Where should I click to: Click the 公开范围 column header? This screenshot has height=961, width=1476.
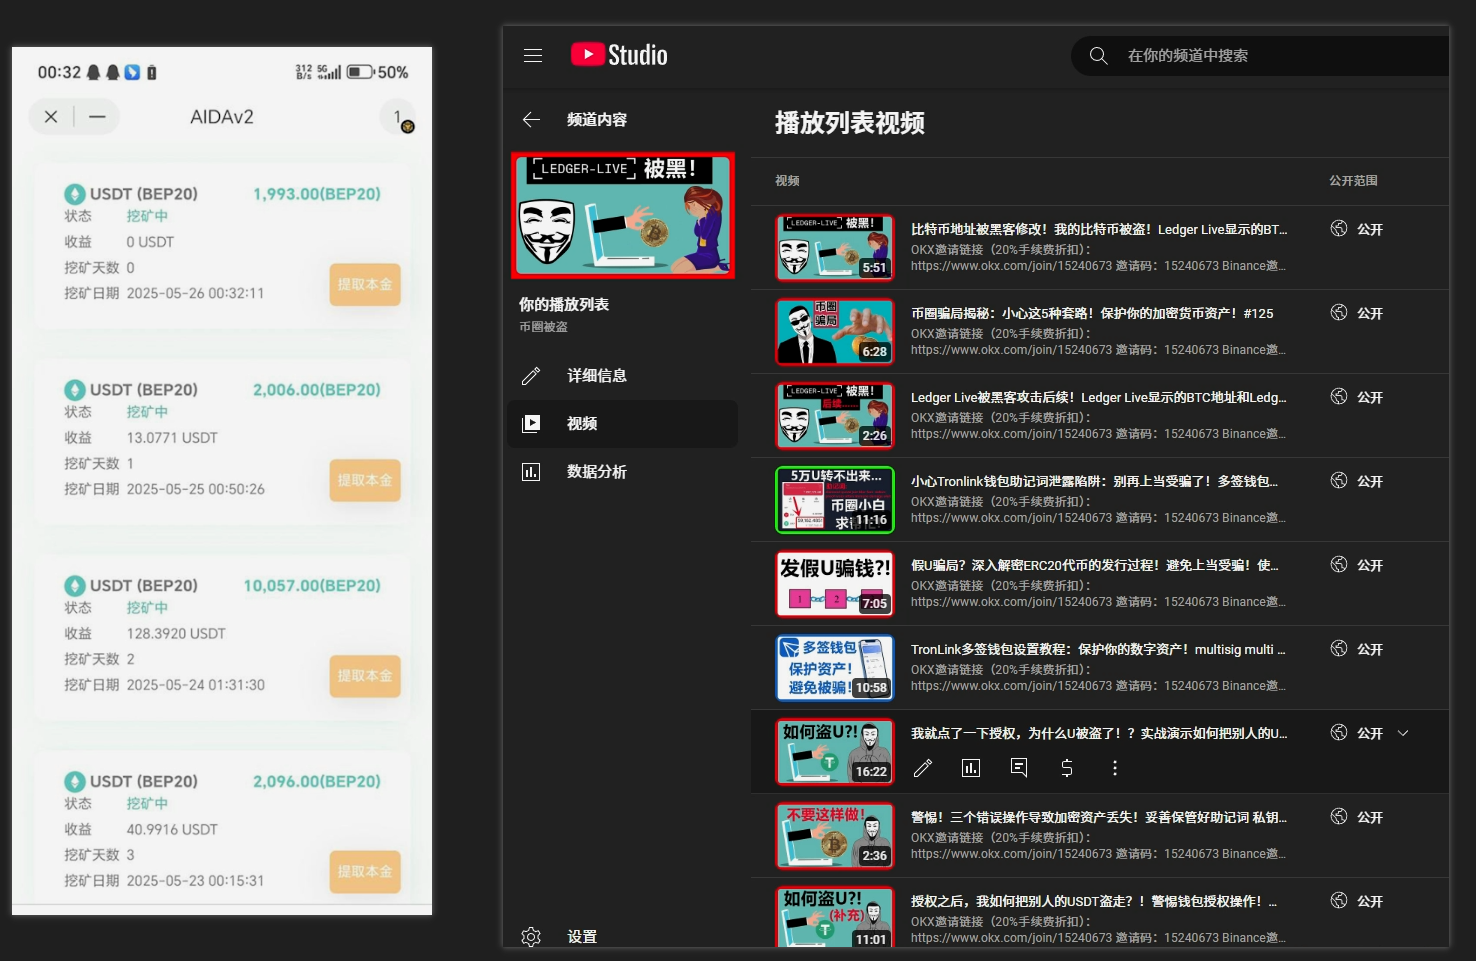pyautogui.click(x=1353, y=181)
